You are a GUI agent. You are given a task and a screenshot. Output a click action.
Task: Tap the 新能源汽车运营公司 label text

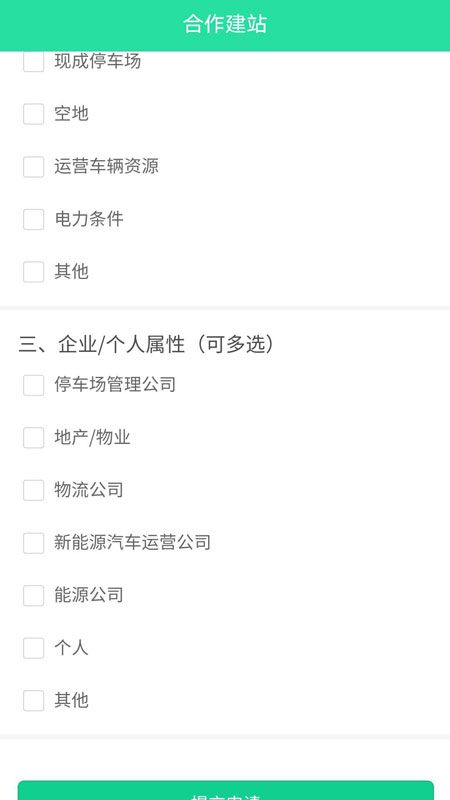[x=133, y=542]
